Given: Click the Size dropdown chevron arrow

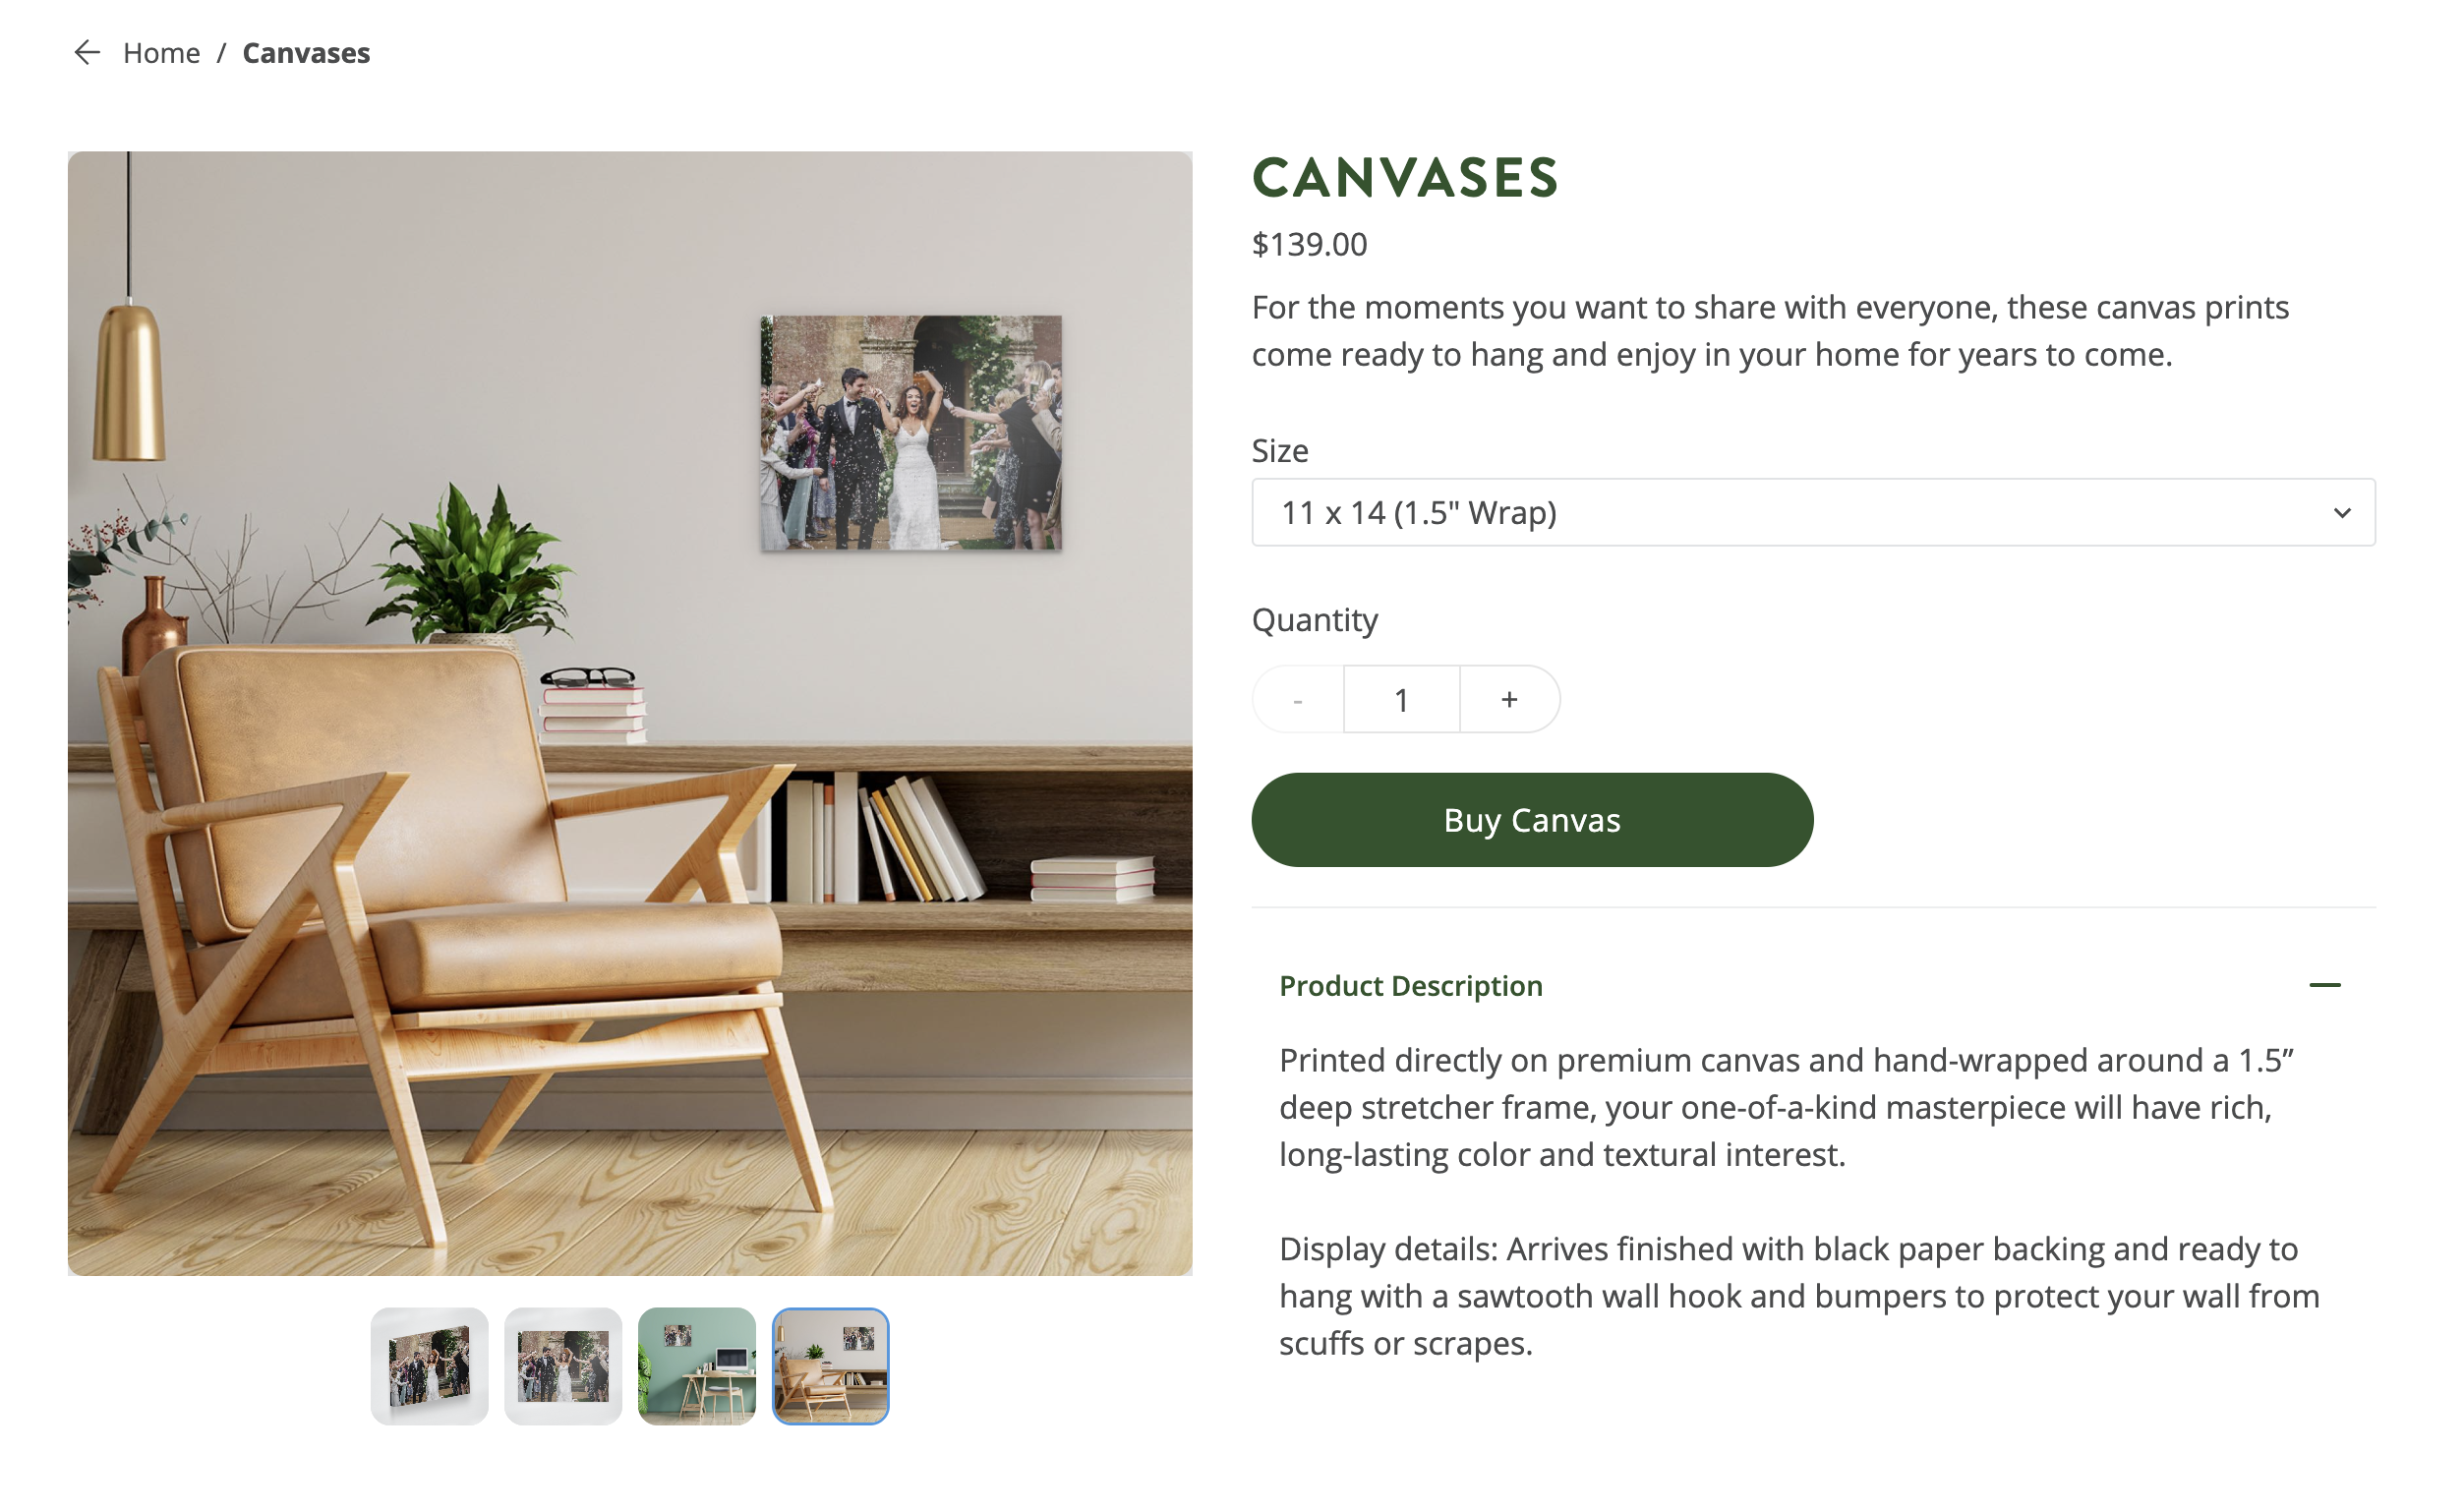Looking at the screenshot, I should [2341, 513].
